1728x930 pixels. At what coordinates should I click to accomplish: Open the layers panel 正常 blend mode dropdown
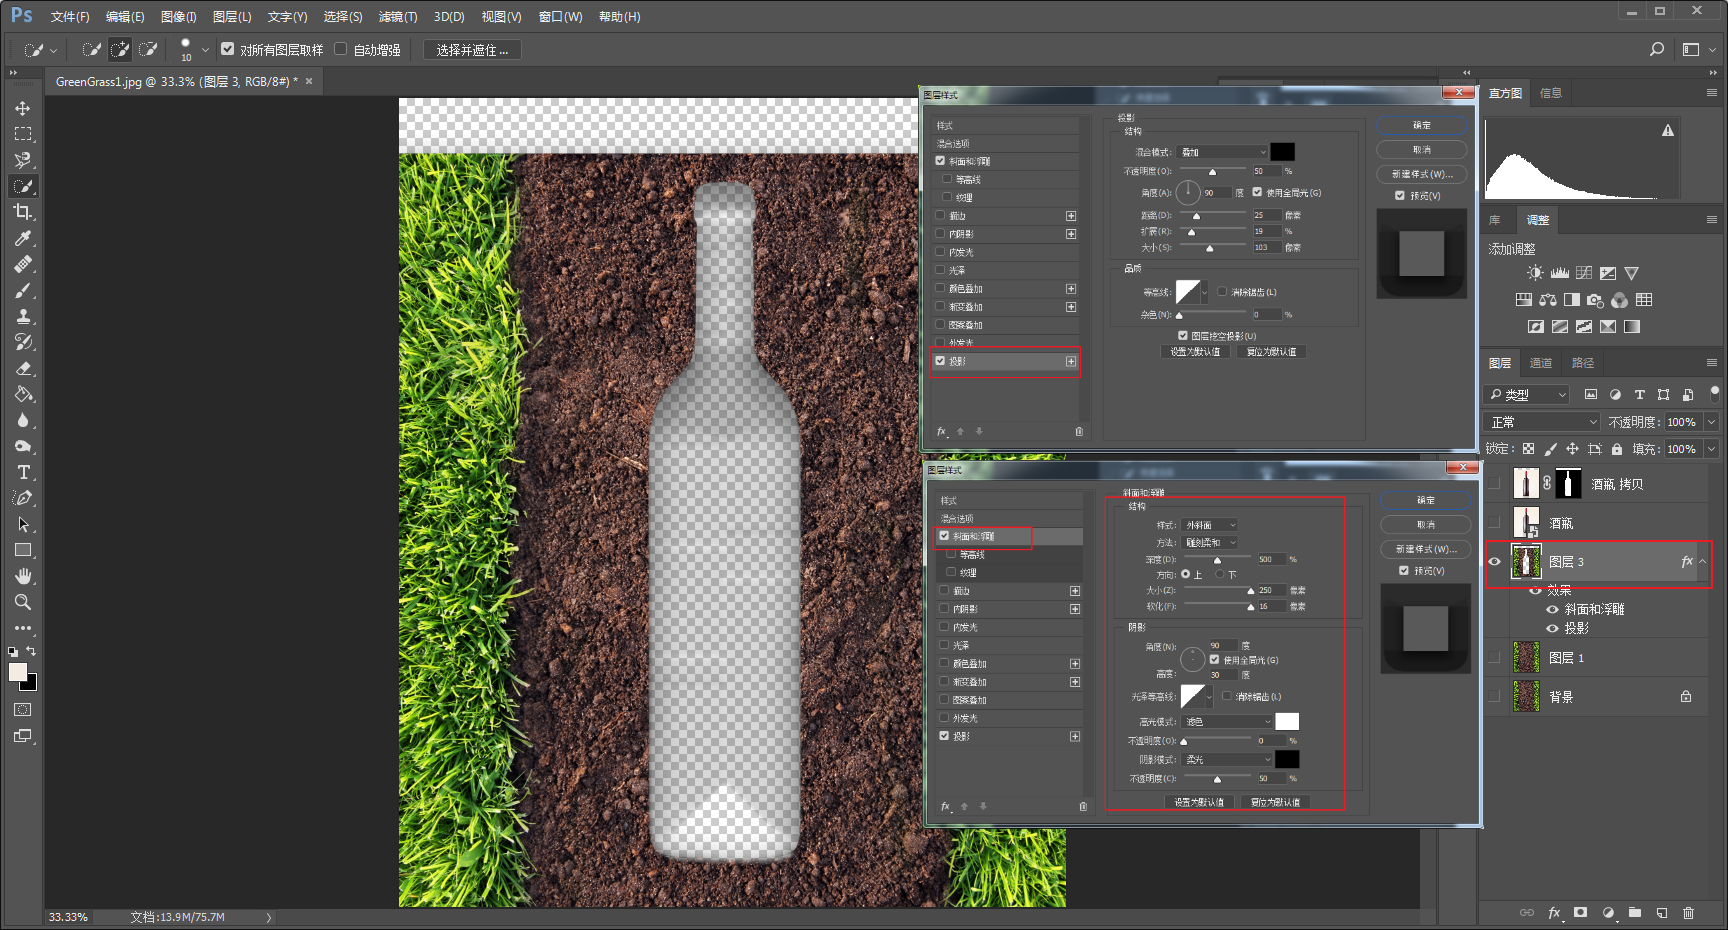1543,422
